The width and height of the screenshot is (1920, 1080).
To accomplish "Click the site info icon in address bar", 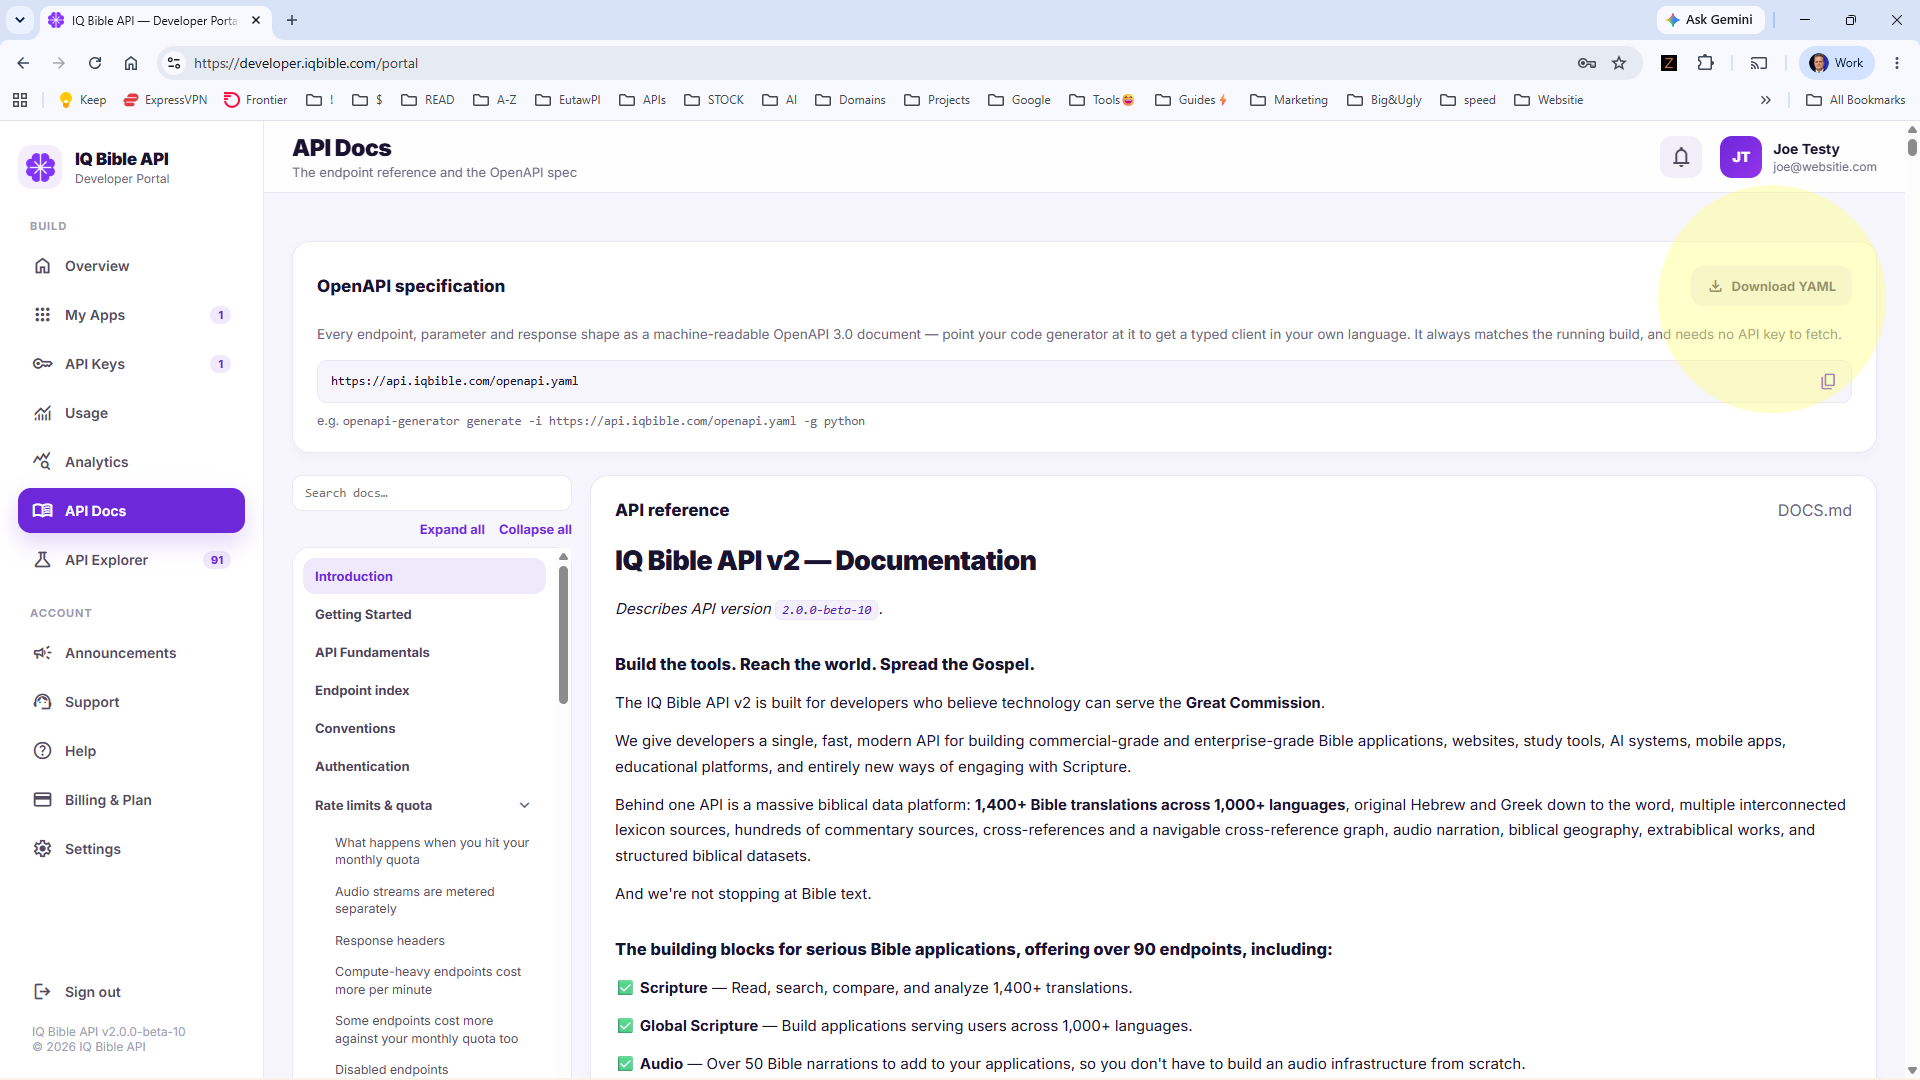I will click(x=174, y=63).
